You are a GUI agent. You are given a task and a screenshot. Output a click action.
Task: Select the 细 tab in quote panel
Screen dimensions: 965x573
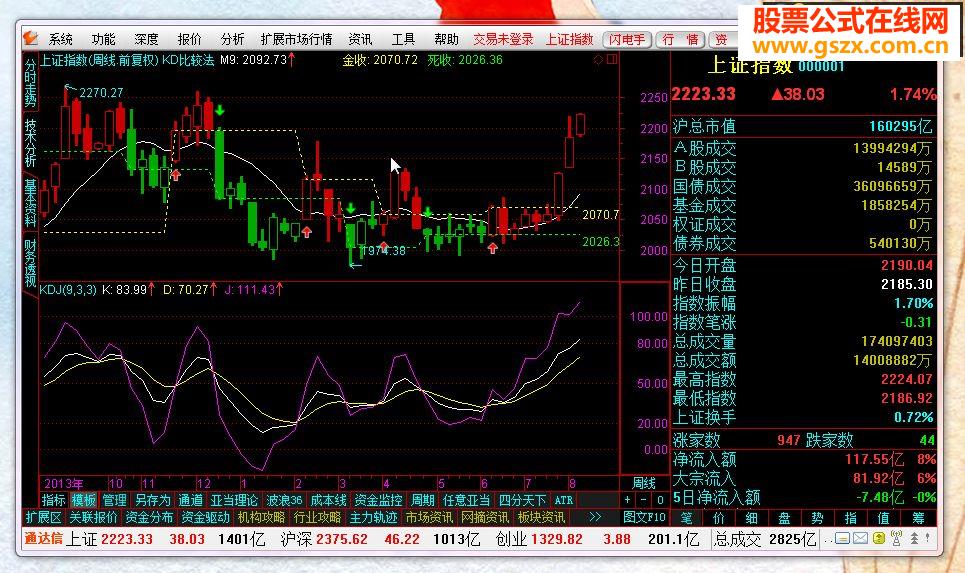(752, 518)
